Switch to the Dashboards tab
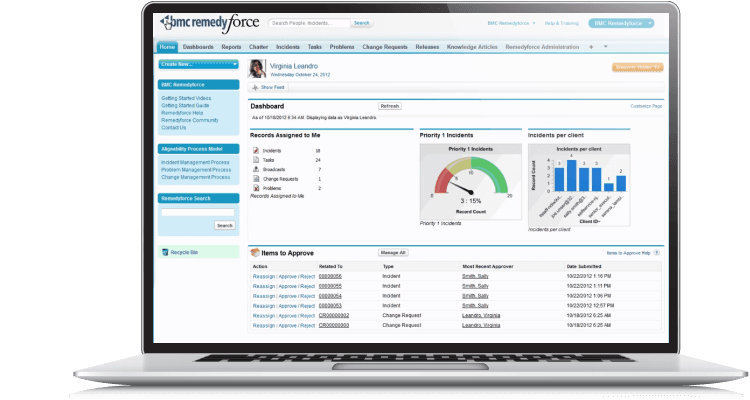The height and width of the screenshot is (400, 750). [198, 47]
